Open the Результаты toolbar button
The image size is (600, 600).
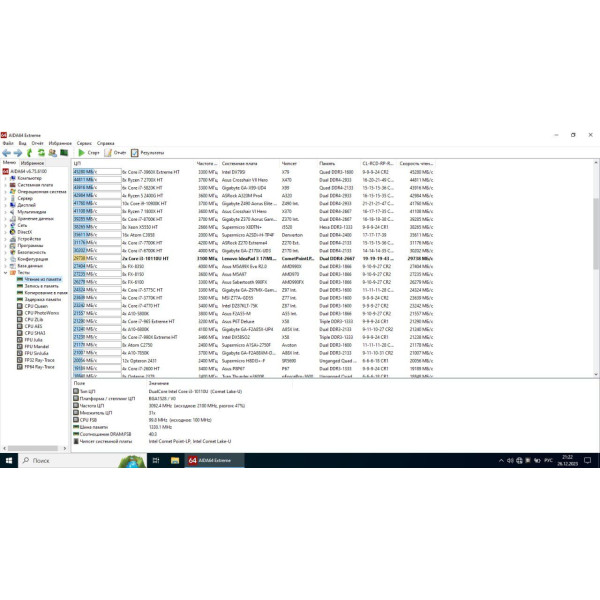click(x=147, y=153)
